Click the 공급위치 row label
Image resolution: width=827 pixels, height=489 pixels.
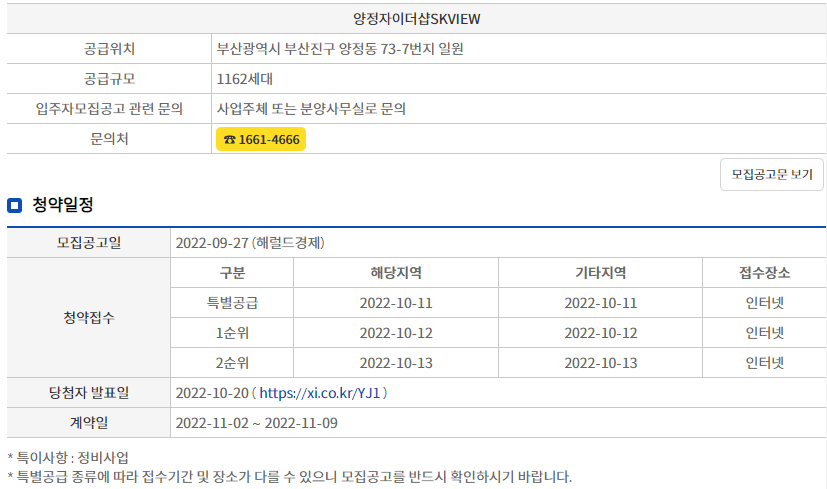click(x=109, y=49)
